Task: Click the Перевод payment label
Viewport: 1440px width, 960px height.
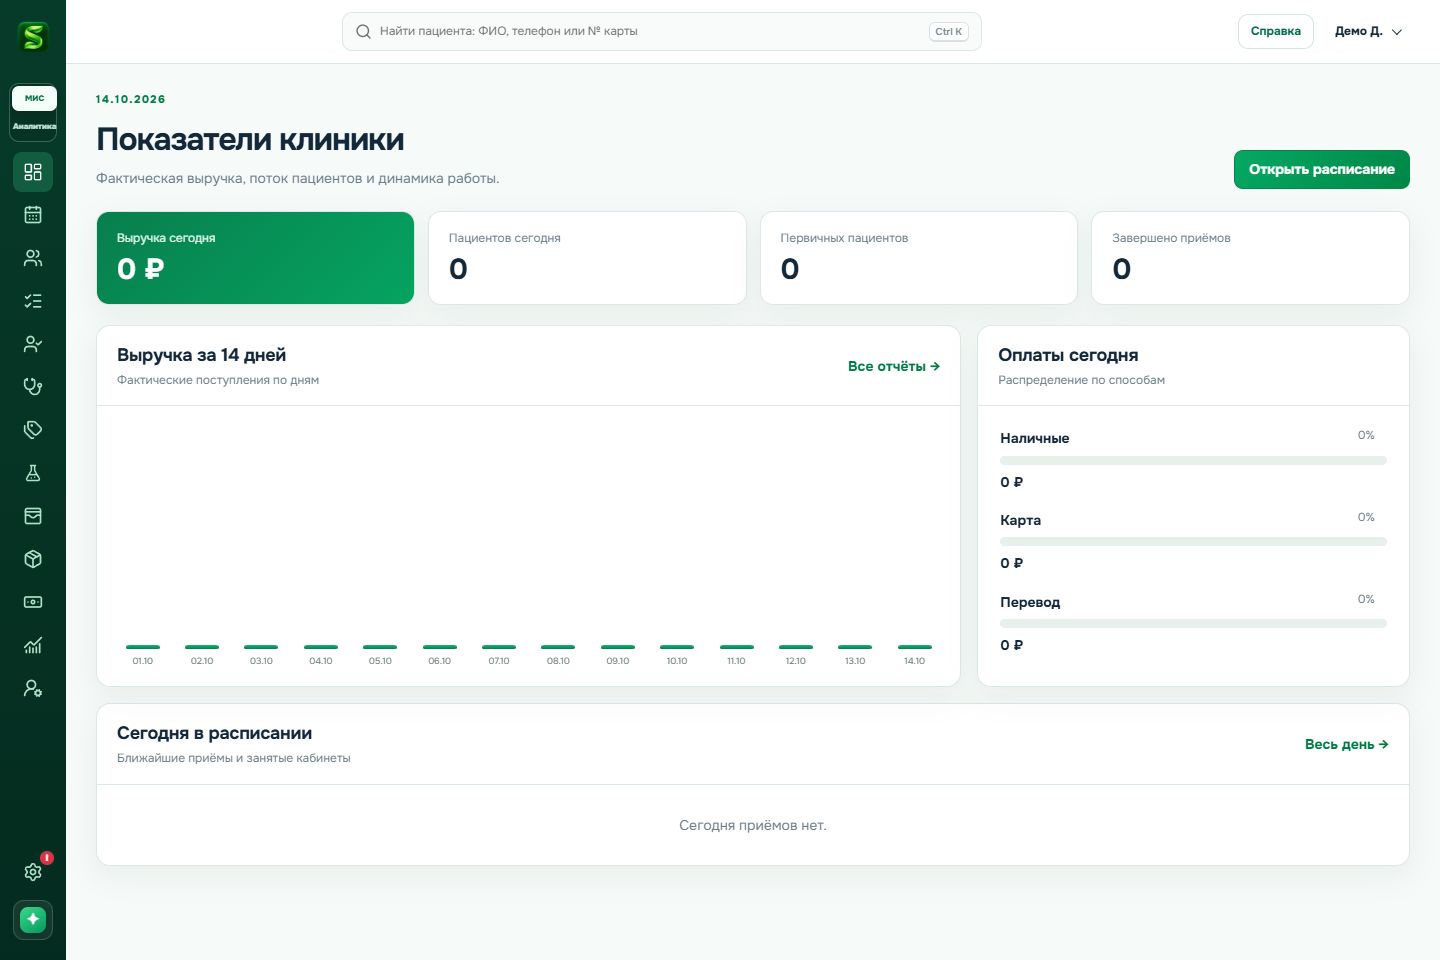Action: point(1030,602)
